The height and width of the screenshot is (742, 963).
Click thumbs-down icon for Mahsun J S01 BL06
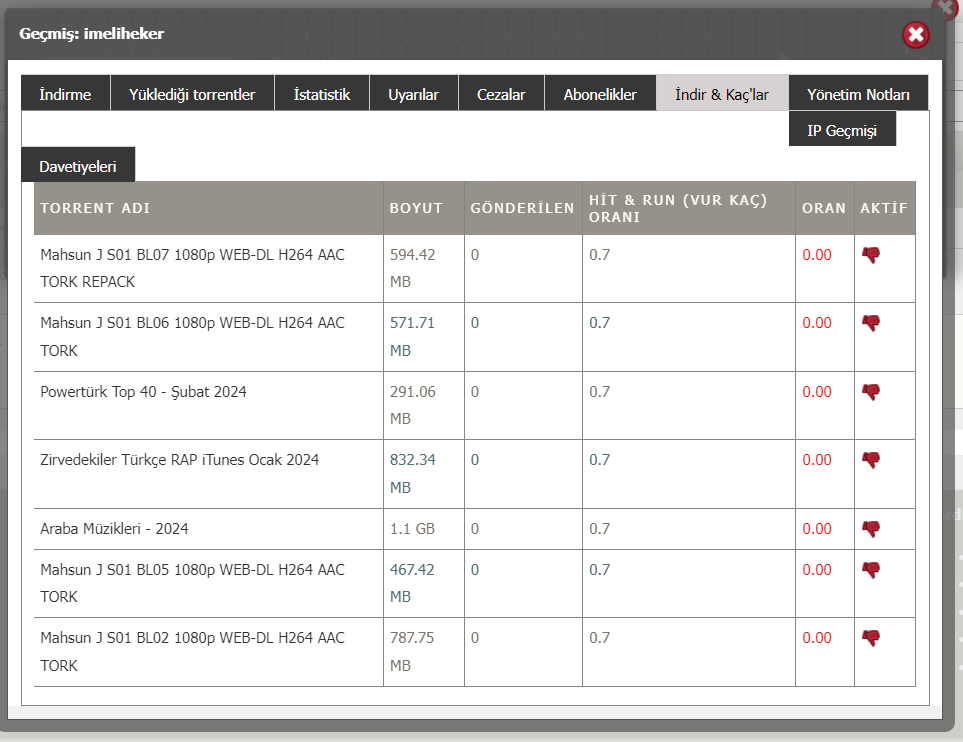tap(871, 323)
